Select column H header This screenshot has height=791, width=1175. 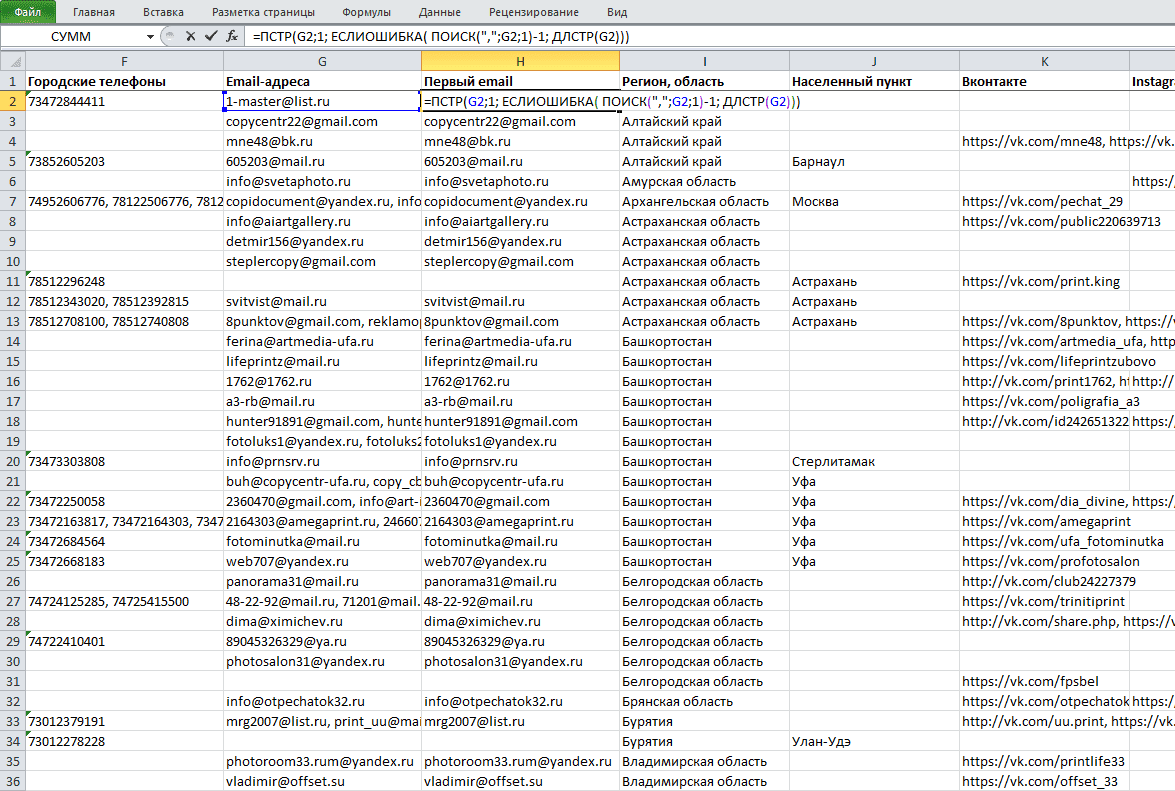(520, 61)
